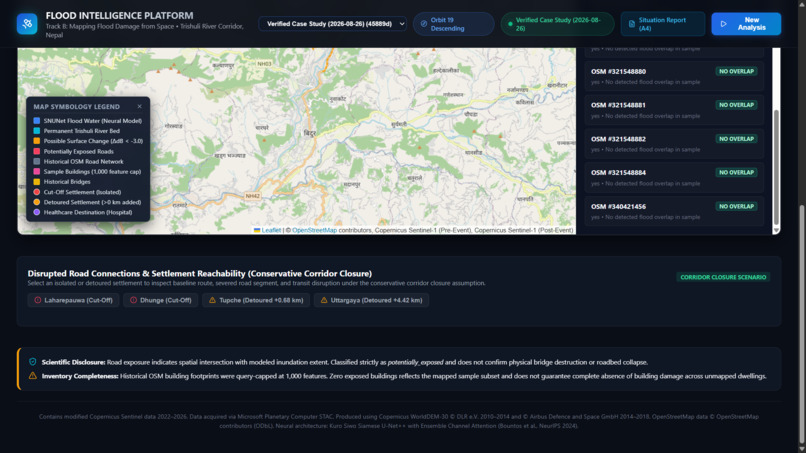This screenshot has height=453, width=806.
Task: Open the Situation Report (A4) button
Action: (x=663, y=24)
